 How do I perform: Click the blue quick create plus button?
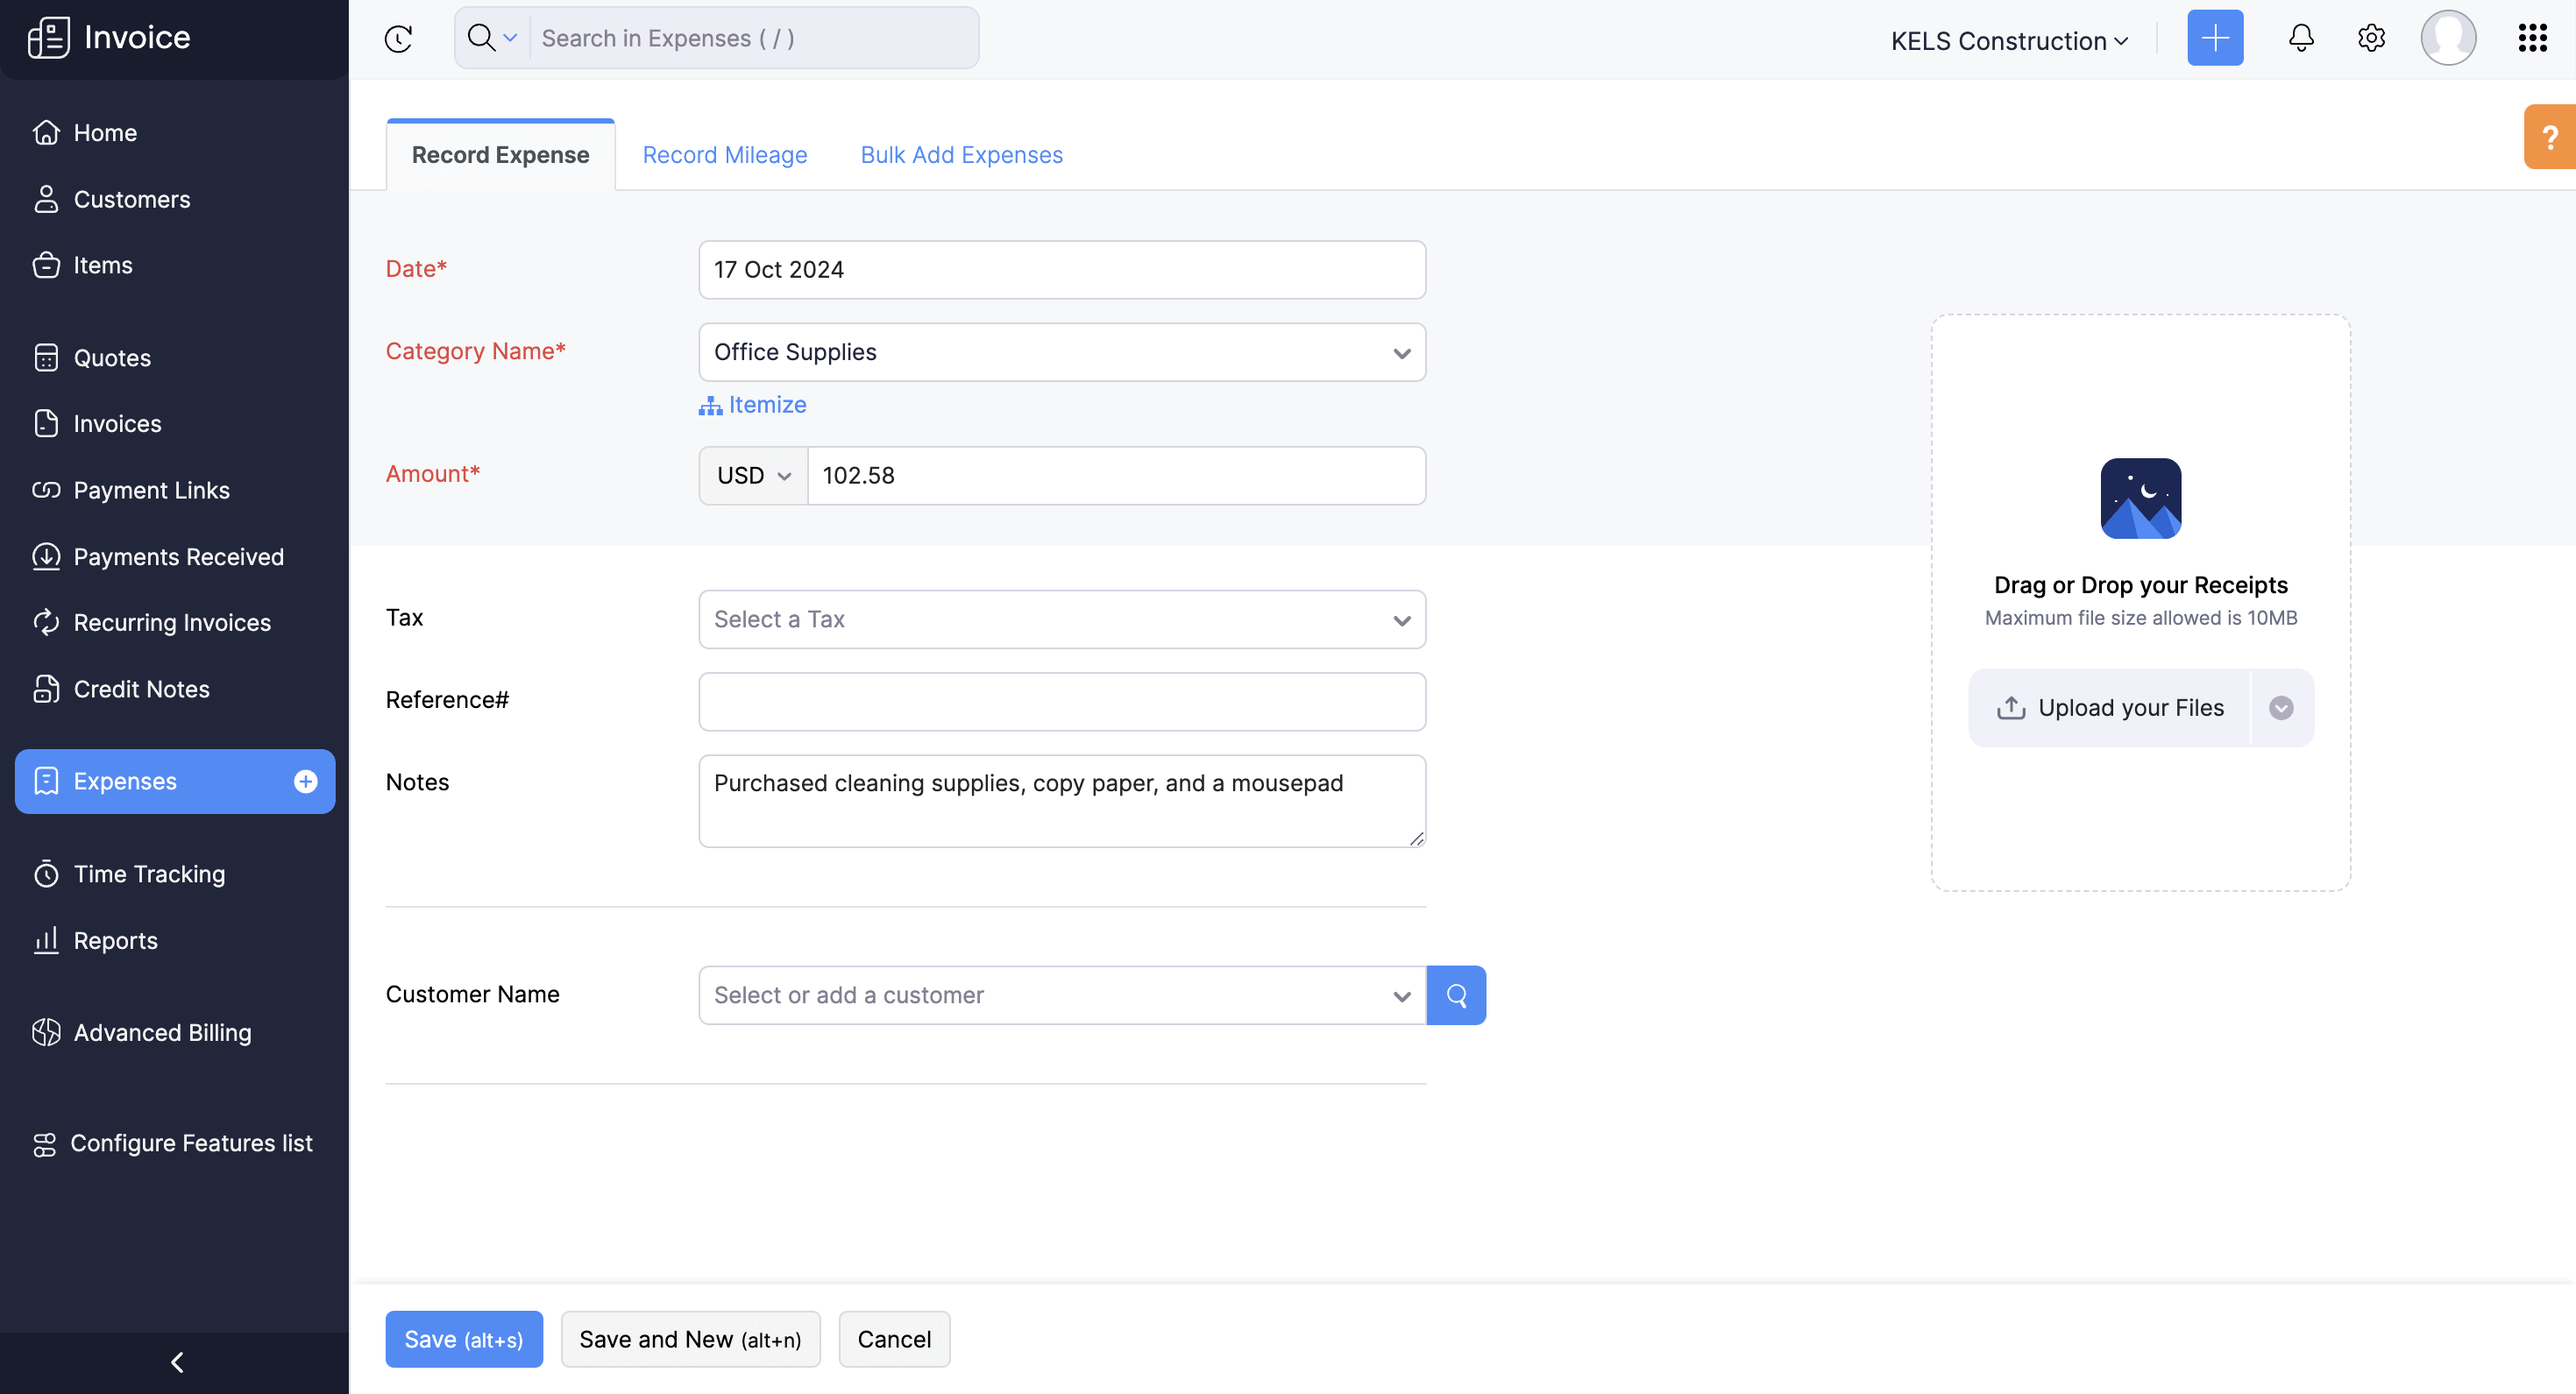[2214, 38]
